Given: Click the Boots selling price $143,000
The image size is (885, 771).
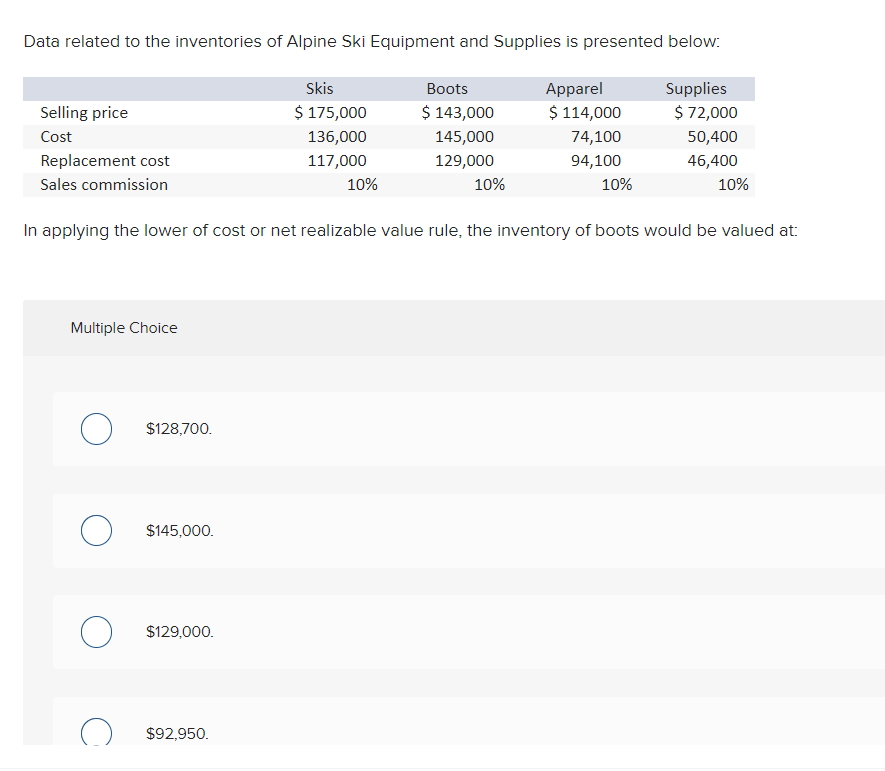Looking at the screenshot, I should tap(457, 113).
